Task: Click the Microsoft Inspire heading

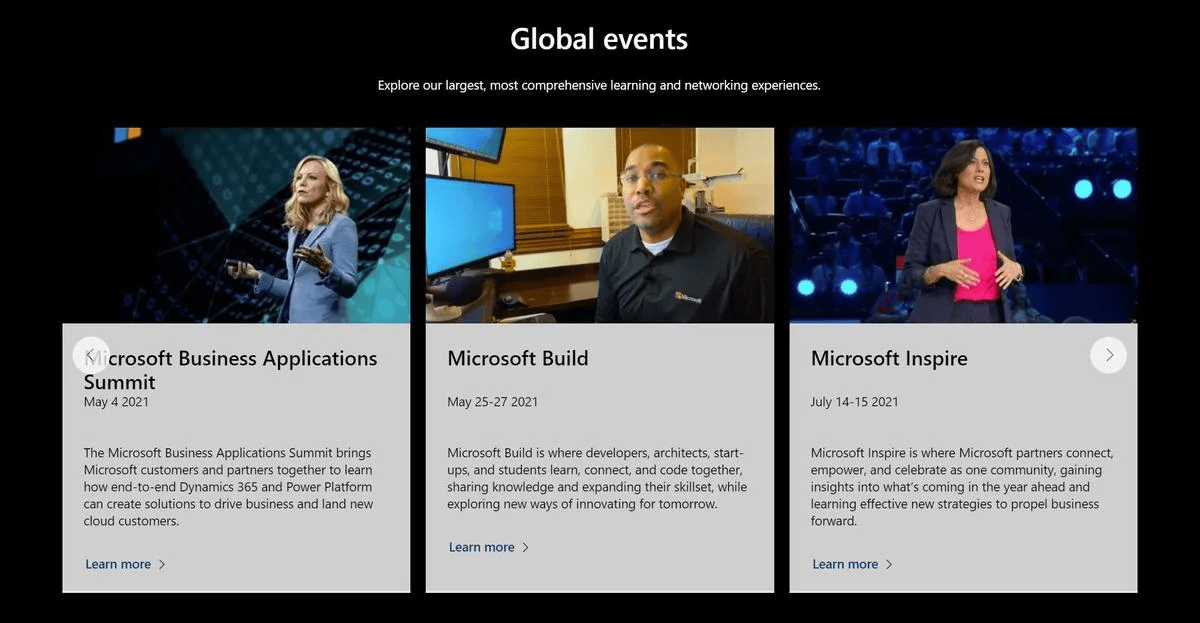Action: 889,358
